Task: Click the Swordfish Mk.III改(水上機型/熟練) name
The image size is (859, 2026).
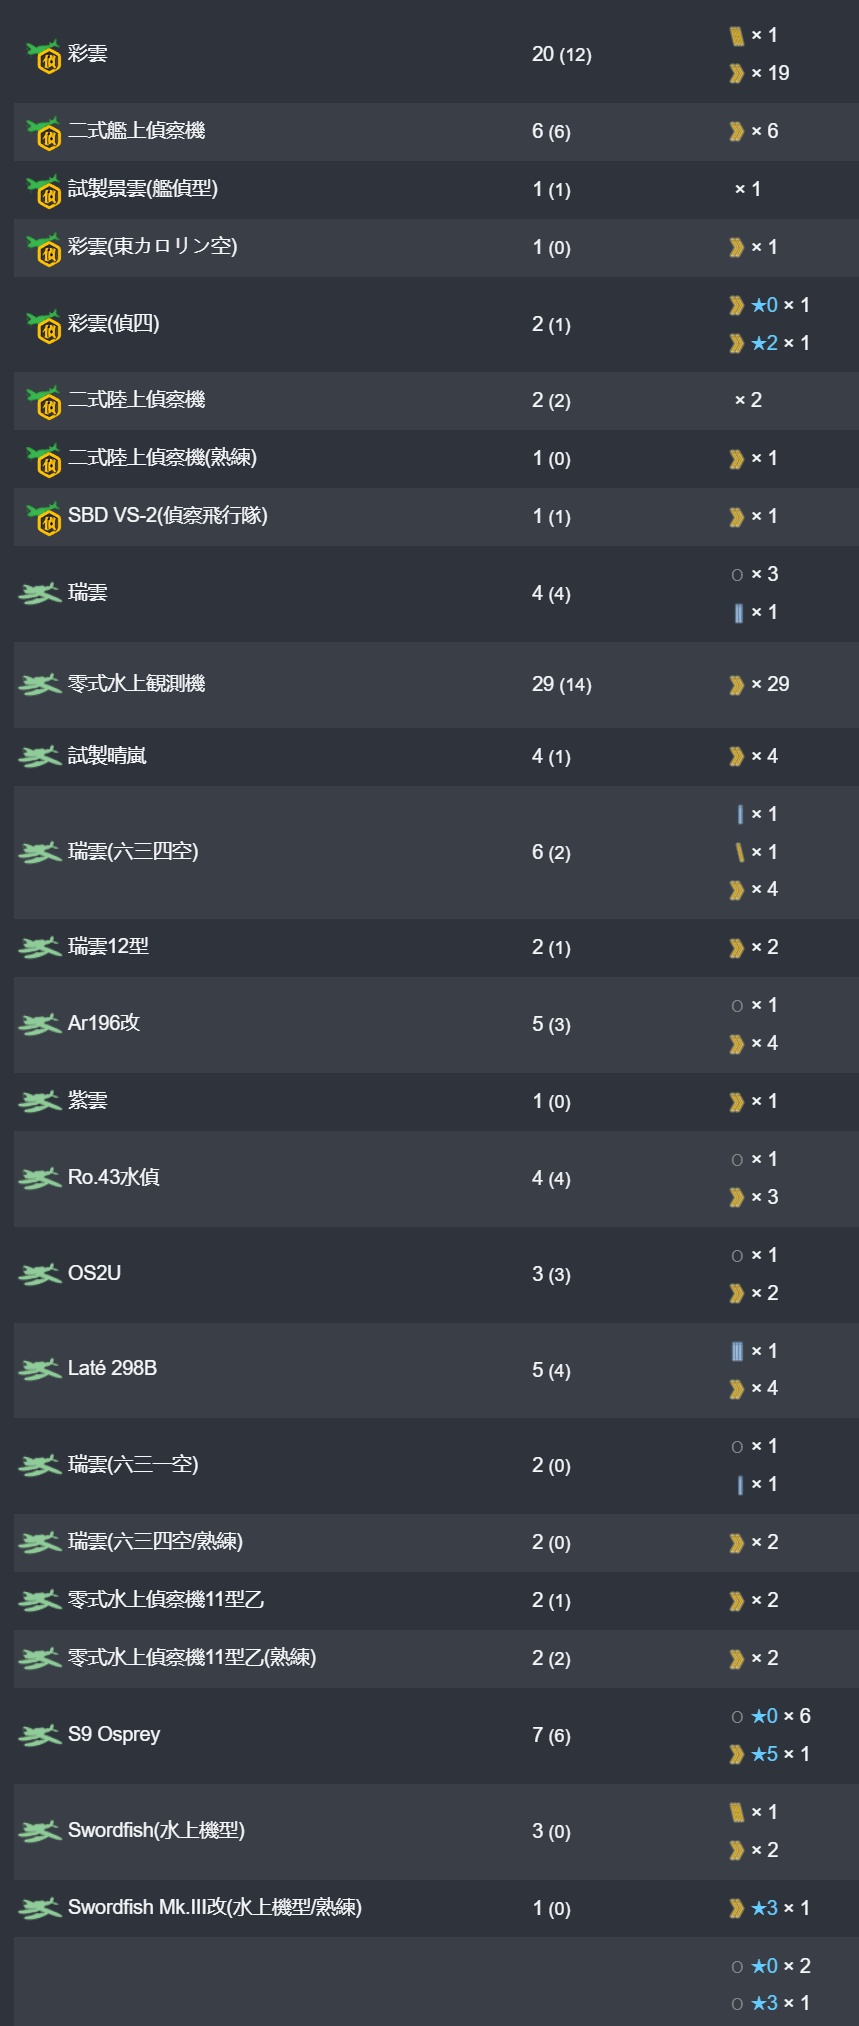Action: [215, 1907]
